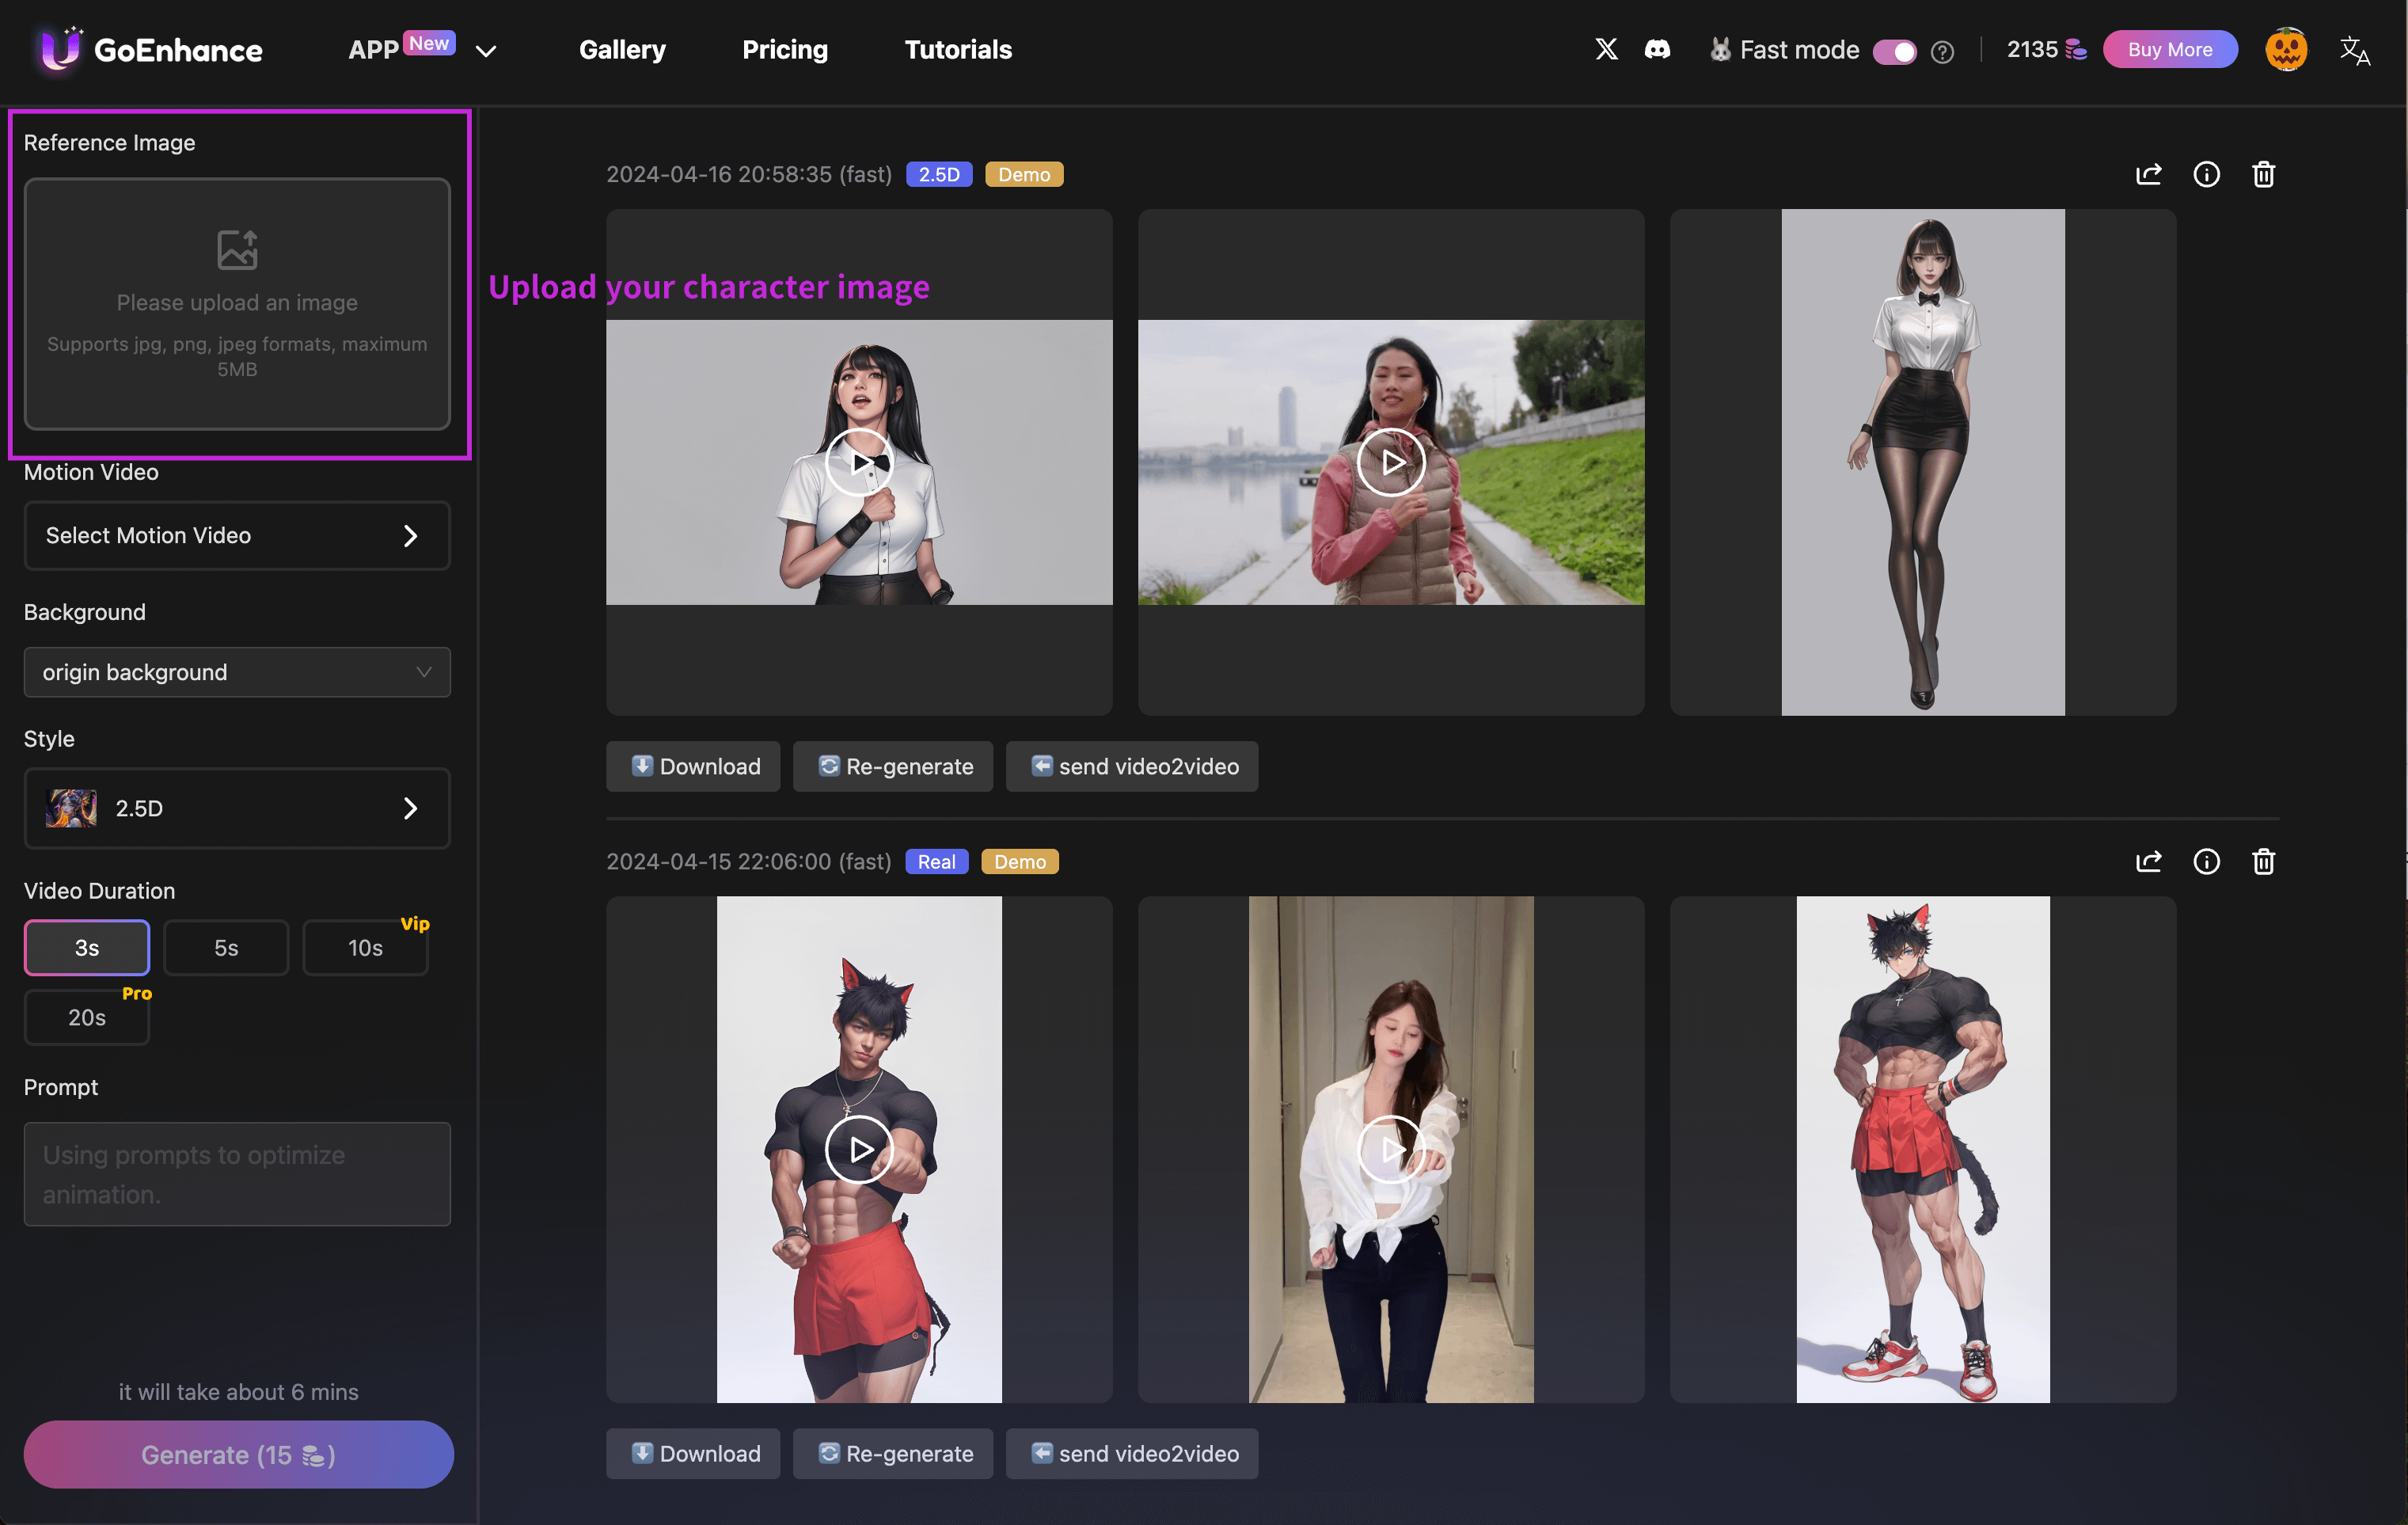Open the language translation icon

(2354, 50)
